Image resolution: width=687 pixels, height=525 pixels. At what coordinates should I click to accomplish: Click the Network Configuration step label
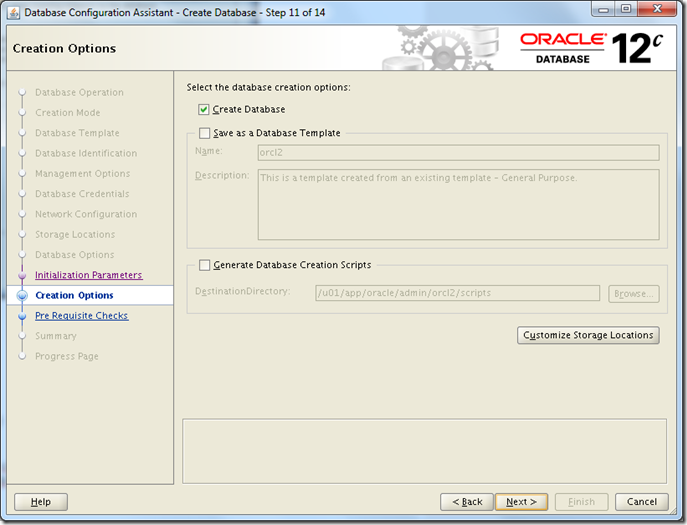coord(86,214)
